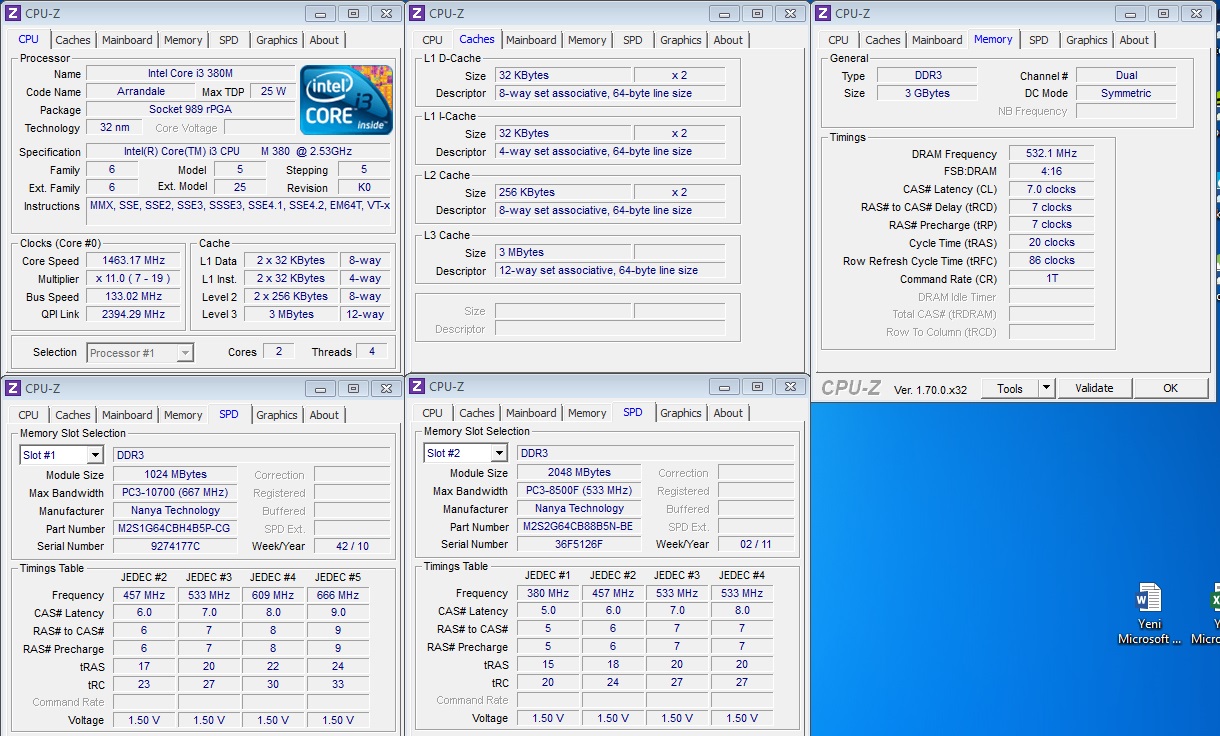Click the Part Number M2S2G64CB88B5N-BE
The height and width of the screenshot is (736, 1220).
pos(579,526)
